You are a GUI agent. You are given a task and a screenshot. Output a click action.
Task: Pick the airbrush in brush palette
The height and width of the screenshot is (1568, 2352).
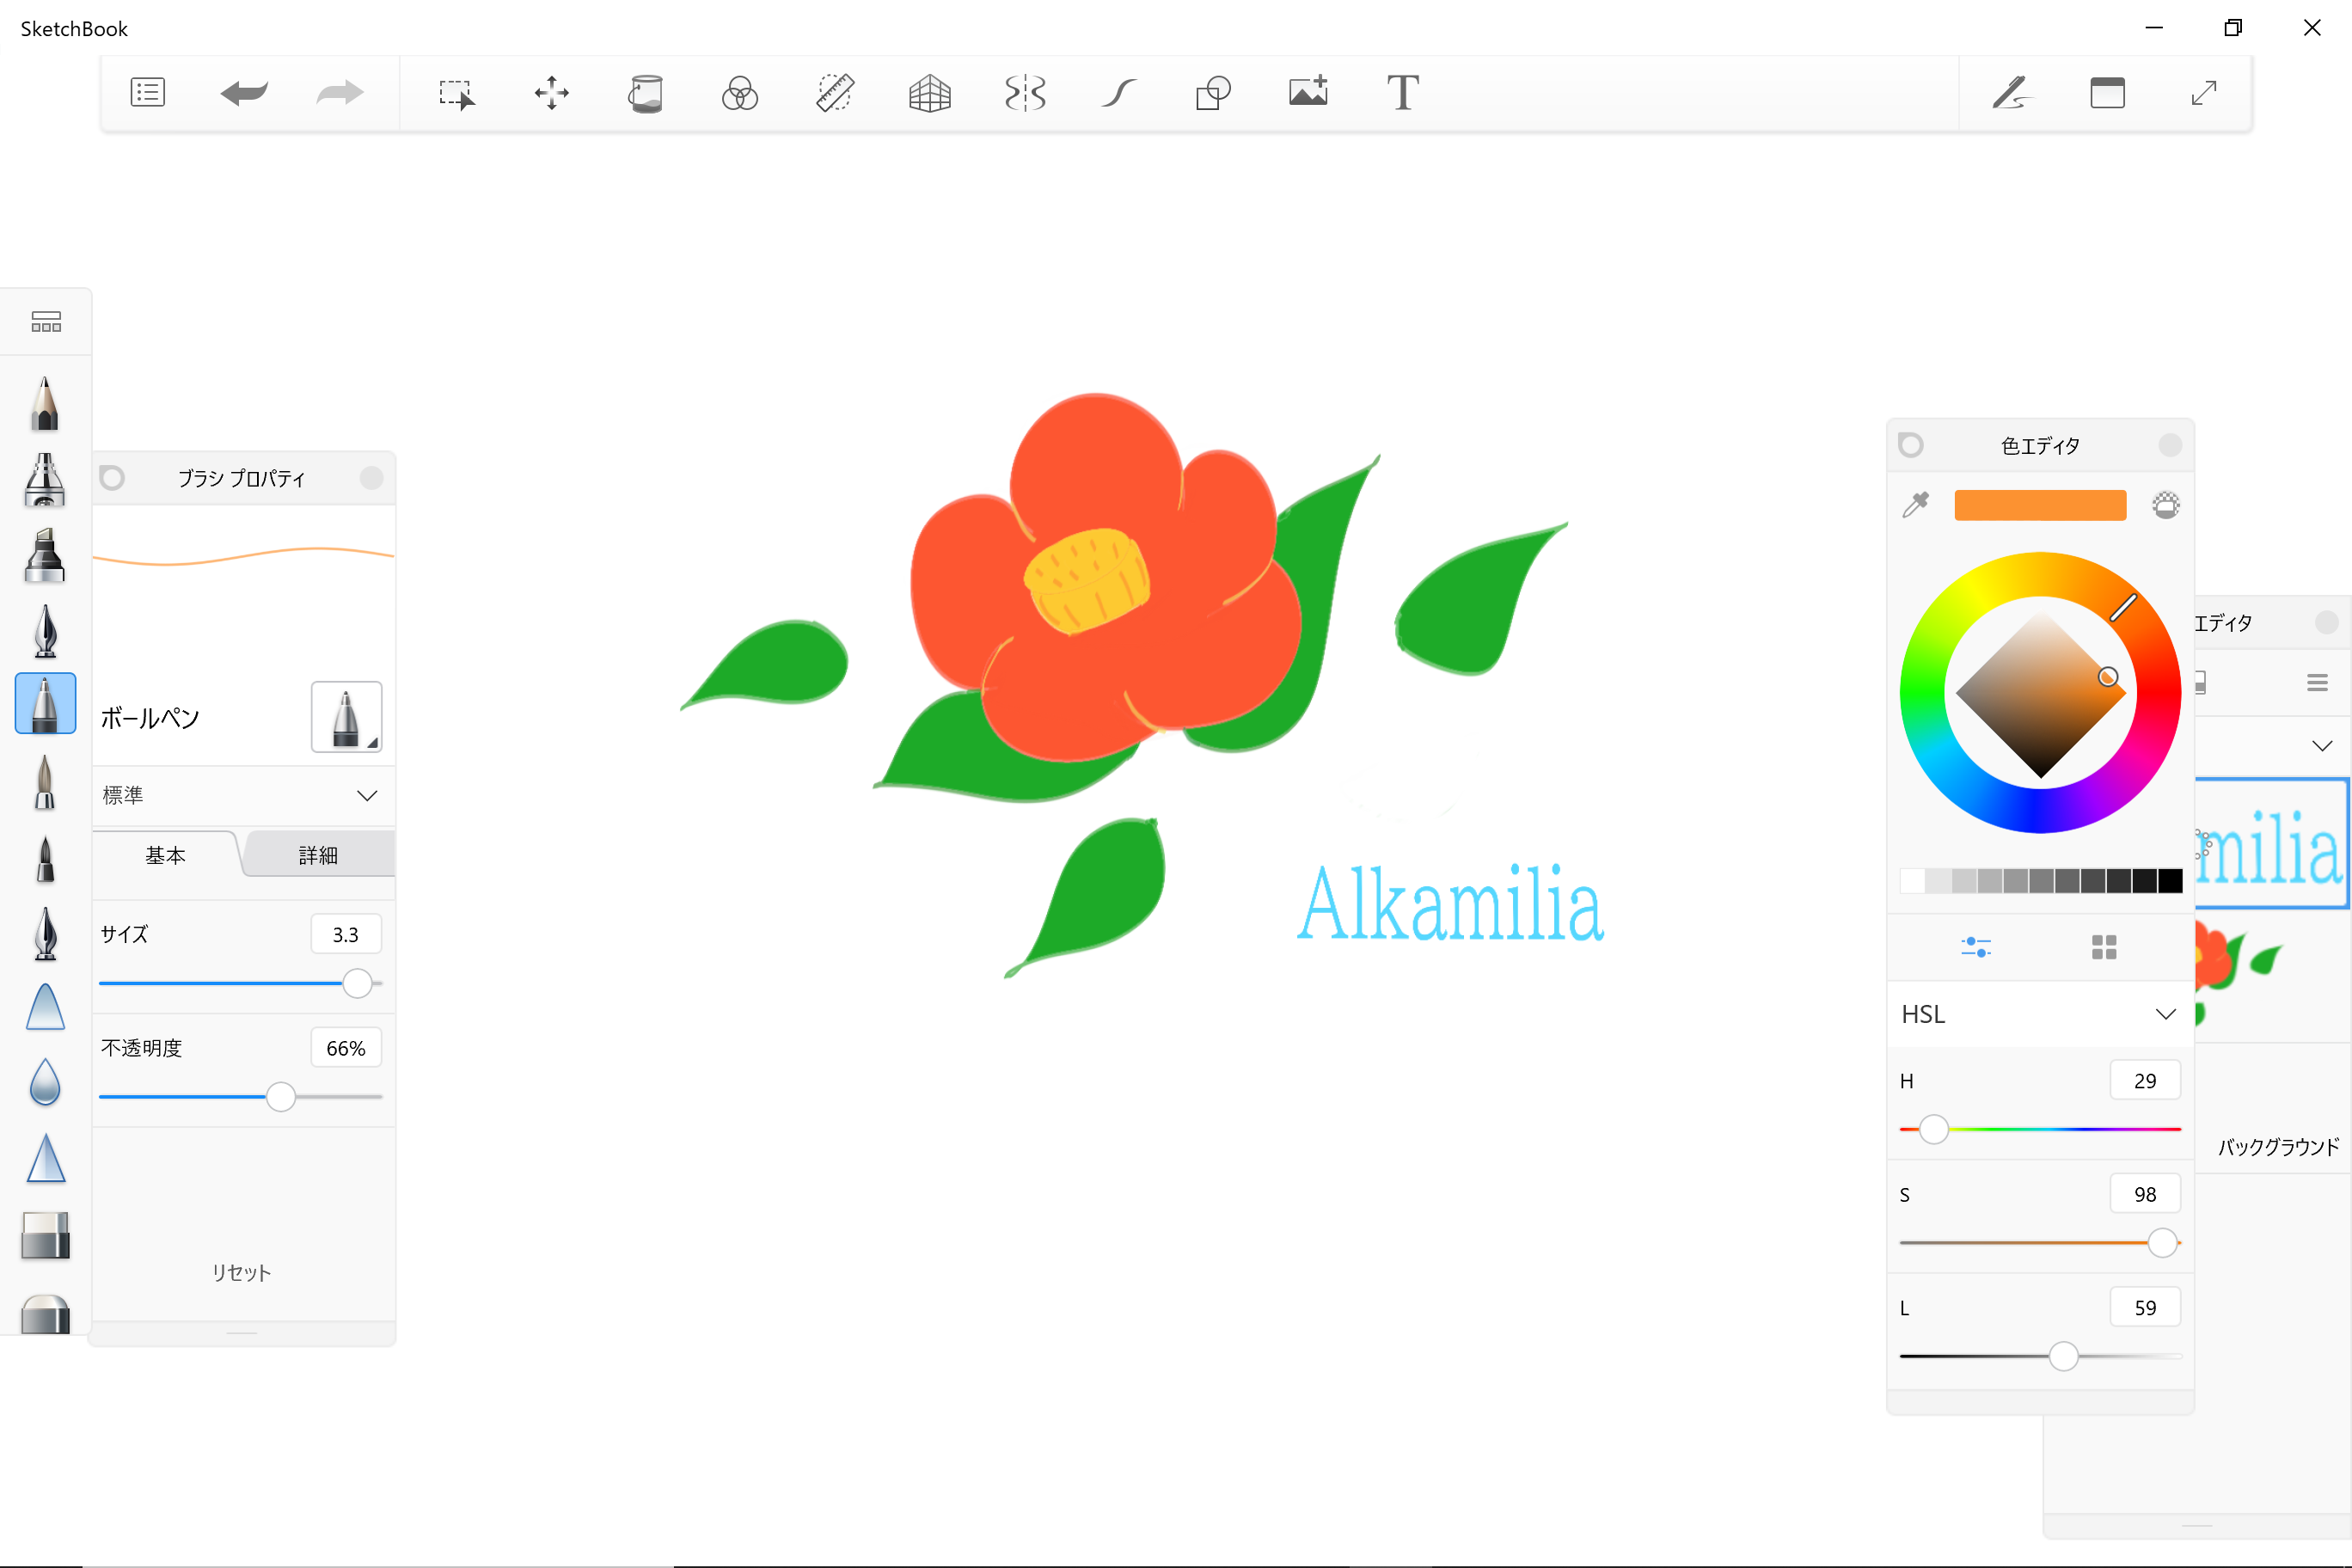tap(45, 480)
